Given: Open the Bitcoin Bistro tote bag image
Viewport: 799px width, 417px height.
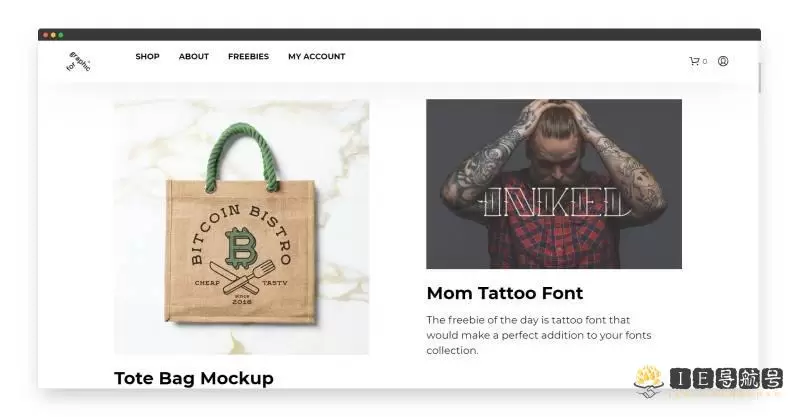Looking at the screenshot, I should pos(242,227).
